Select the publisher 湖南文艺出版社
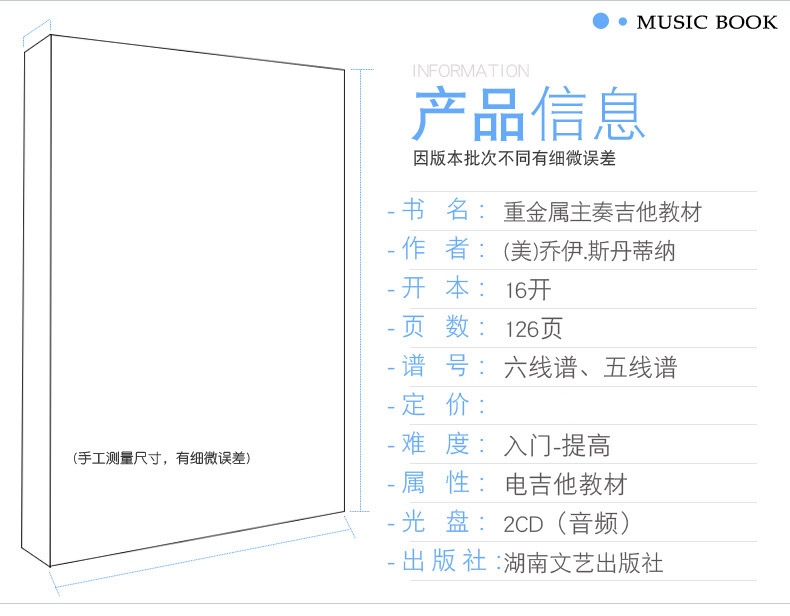The width and height of the screenshot is (790, 616). 583,562
